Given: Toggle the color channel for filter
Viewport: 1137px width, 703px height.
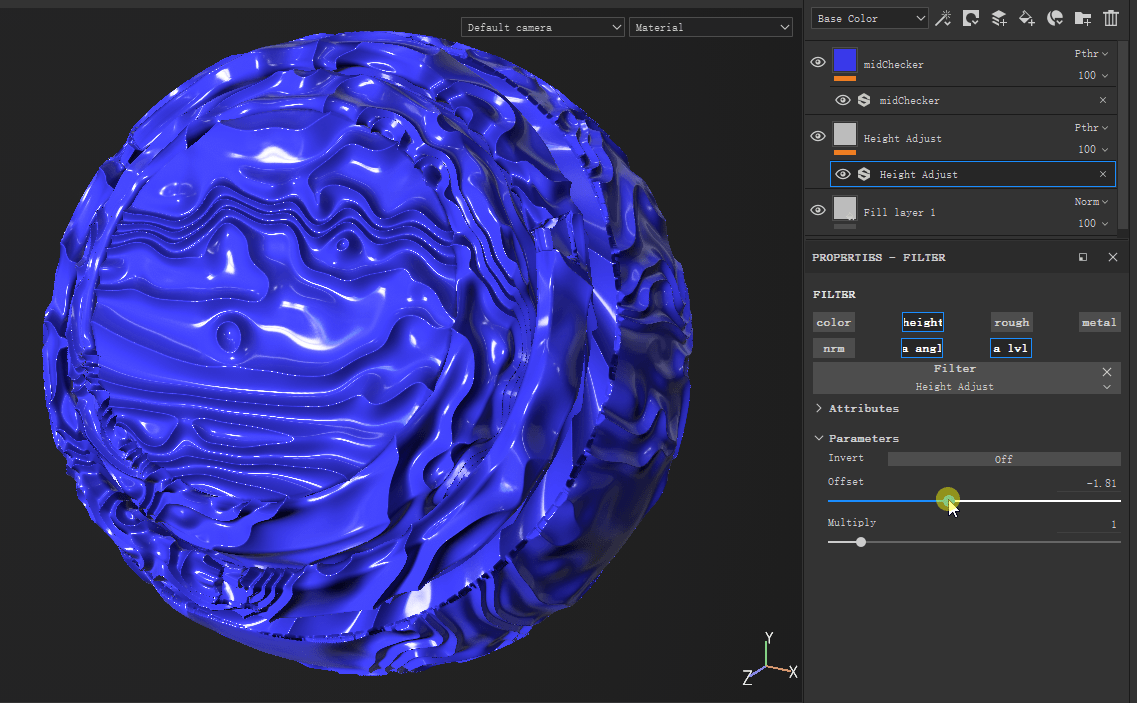Looking at the screenshot, I should (x=834, y=322).
